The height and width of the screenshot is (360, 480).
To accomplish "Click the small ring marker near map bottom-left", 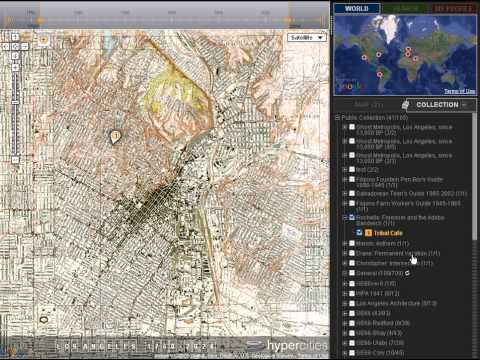I will [x=44, y=320].
